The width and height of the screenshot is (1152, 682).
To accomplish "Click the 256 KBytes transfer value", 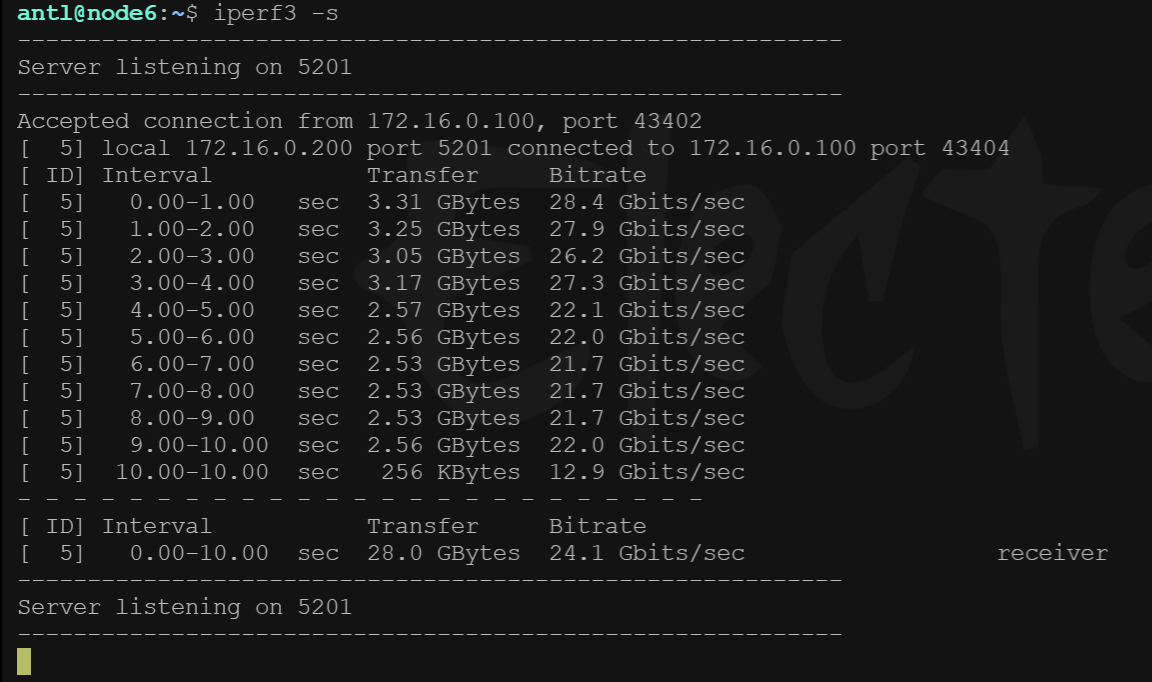I will (450, 472).
